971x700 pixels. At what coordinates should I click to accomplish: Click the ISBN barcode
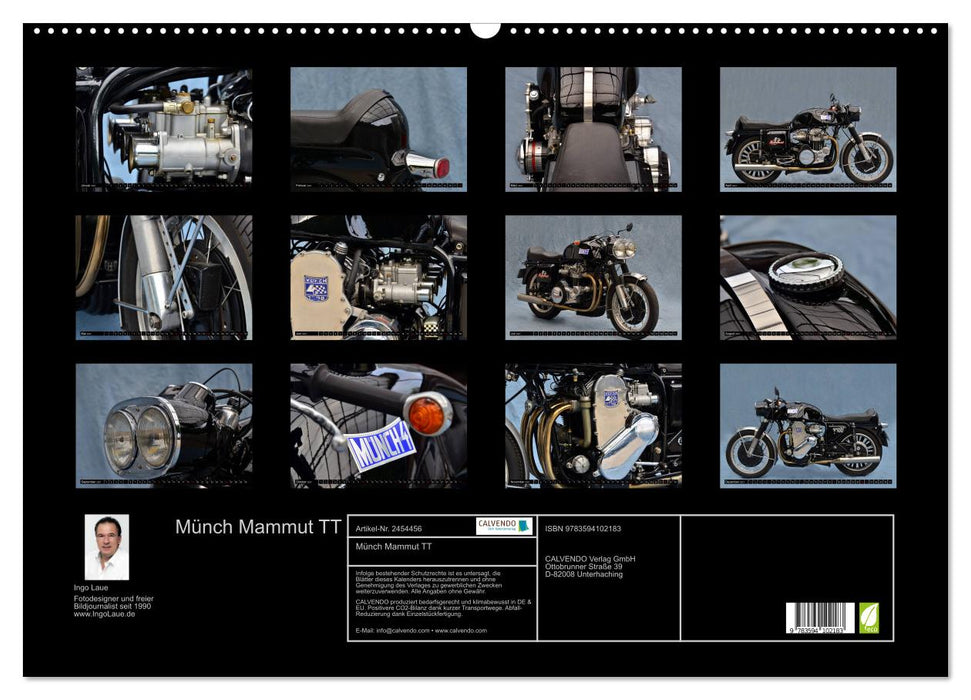point(820,618)
